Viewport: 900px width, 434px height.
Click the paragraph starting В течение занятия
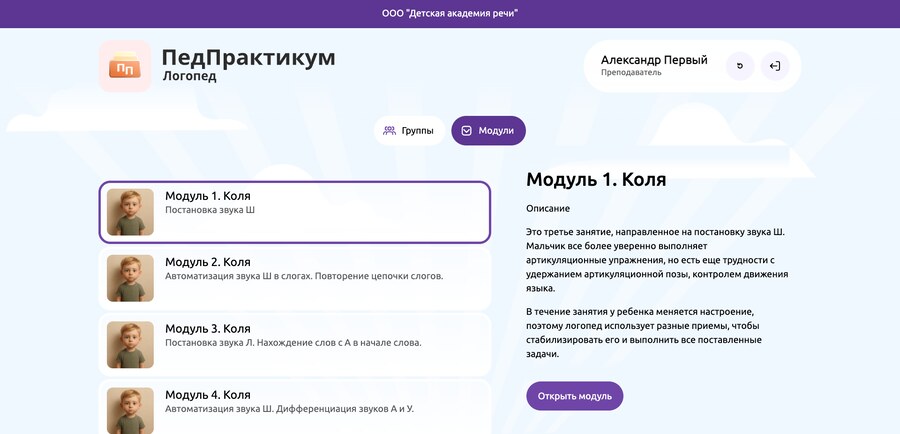coord(644,334)
